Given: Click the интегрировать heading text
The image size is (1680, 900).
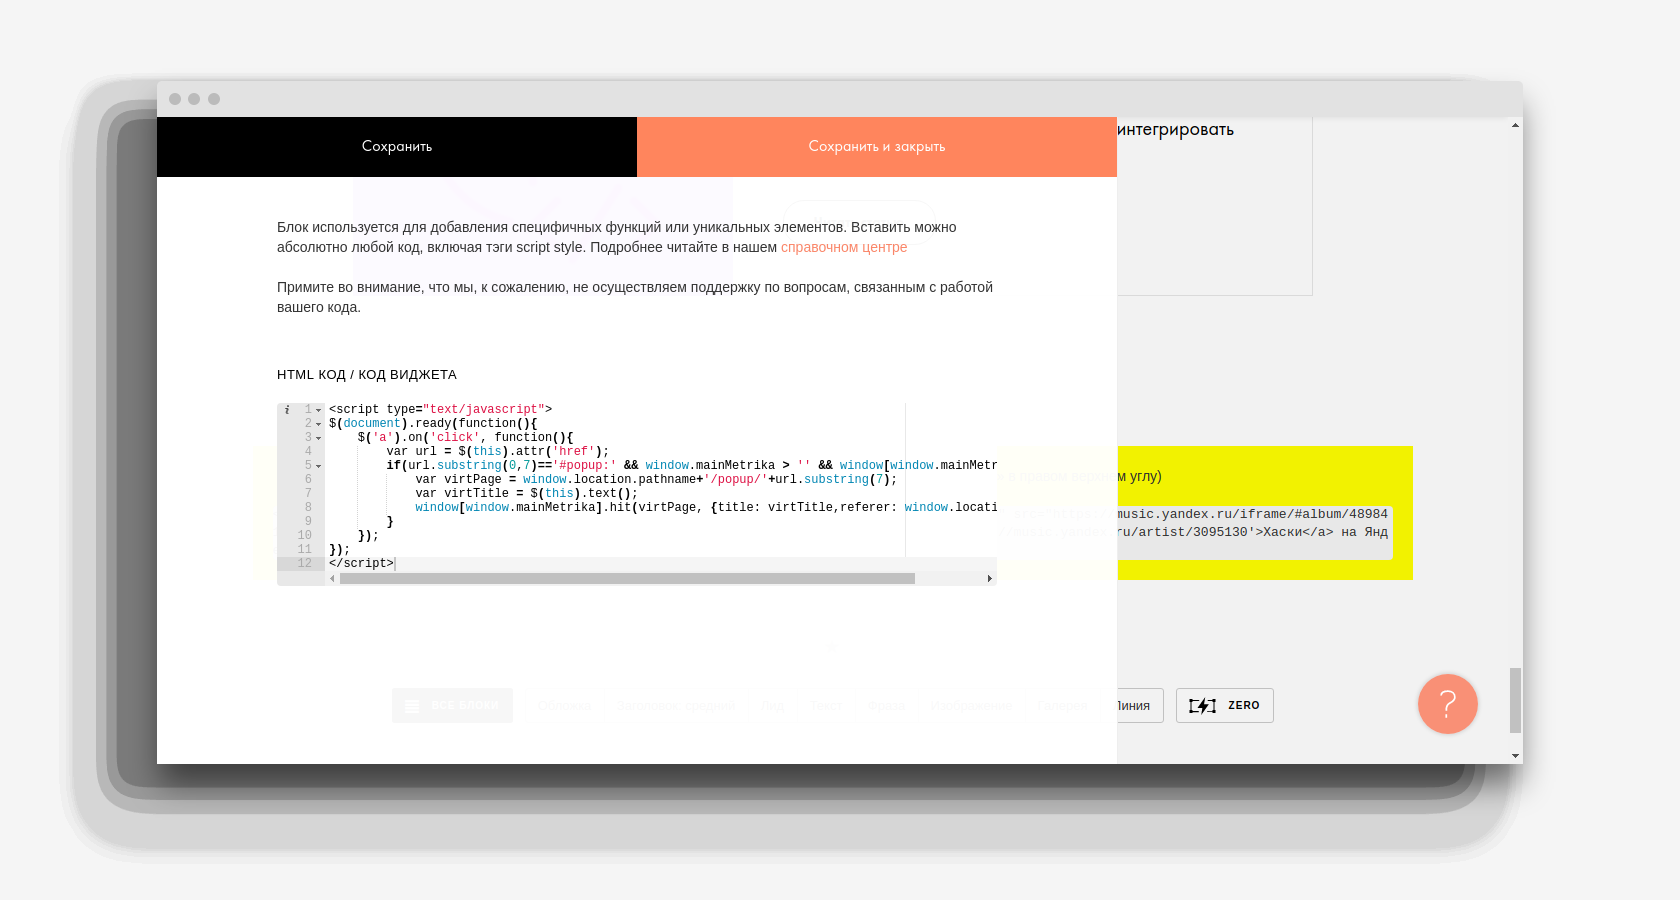Looking at the screenshot, I should [x=1175, y=130].
